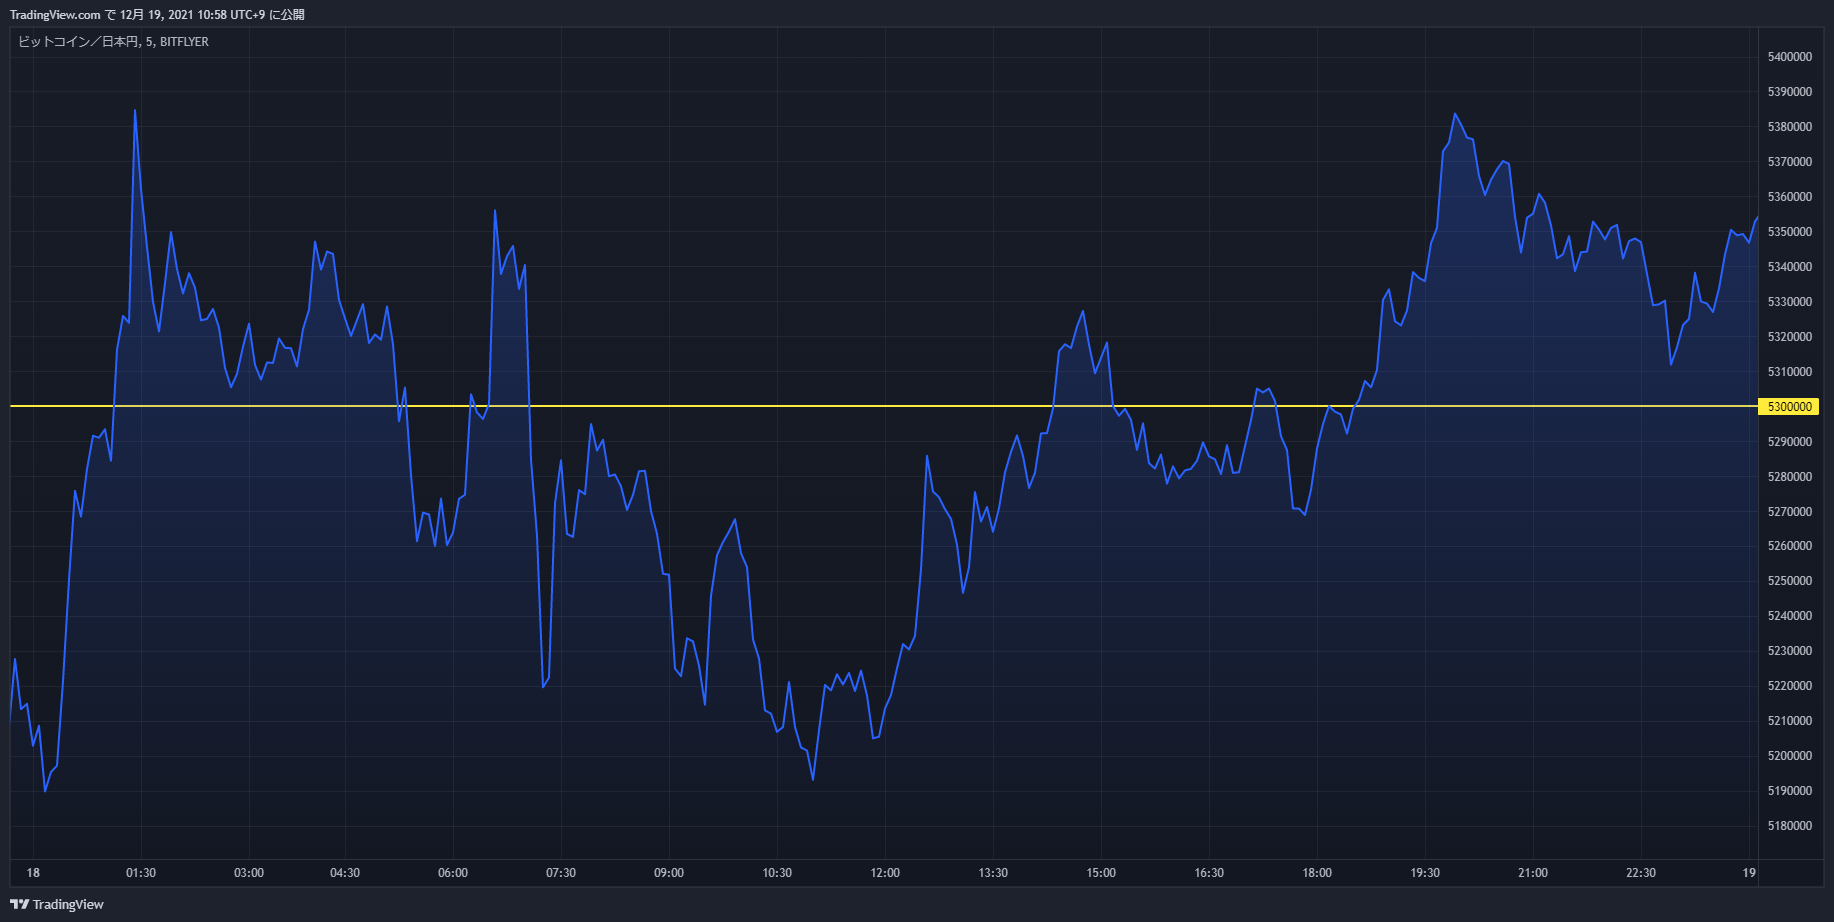This screenshot has width=1834, height=922.
Task: Click the 5330000 price axis label
Action: tap(1789, 302)
